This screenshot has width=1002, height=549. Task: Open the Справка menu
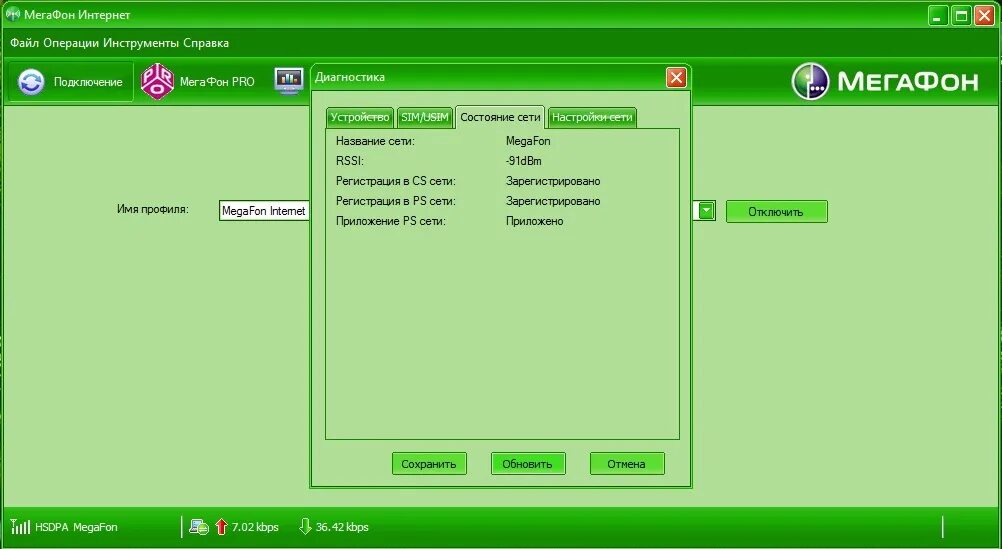tap(206, 43)
